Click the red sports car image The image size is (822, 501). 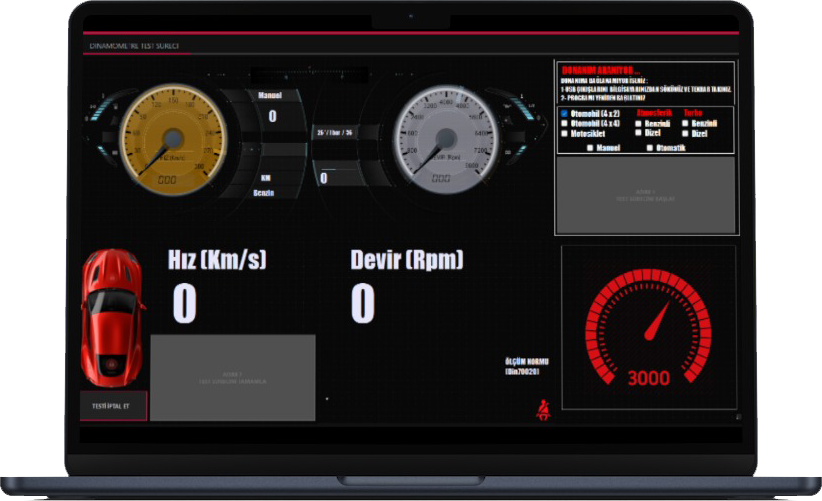113,315
